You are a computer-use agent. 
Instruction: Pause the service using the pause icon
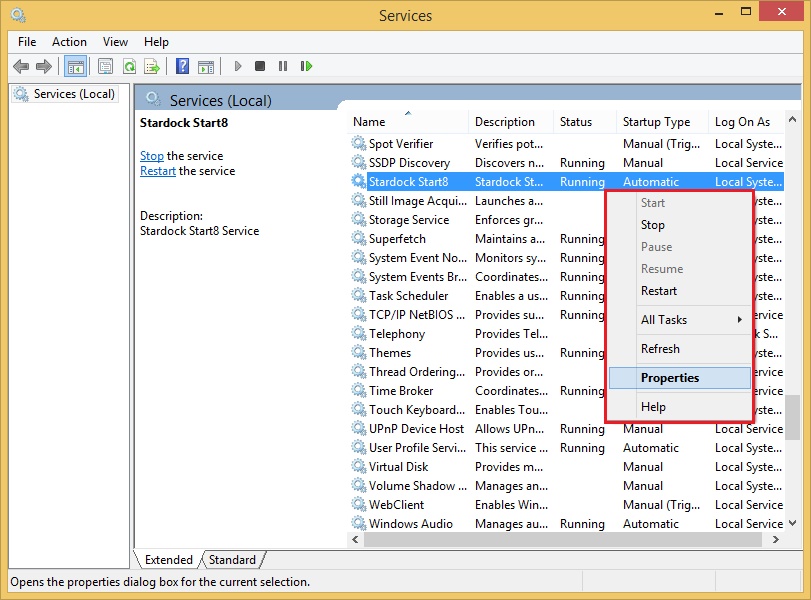(282, 66)
